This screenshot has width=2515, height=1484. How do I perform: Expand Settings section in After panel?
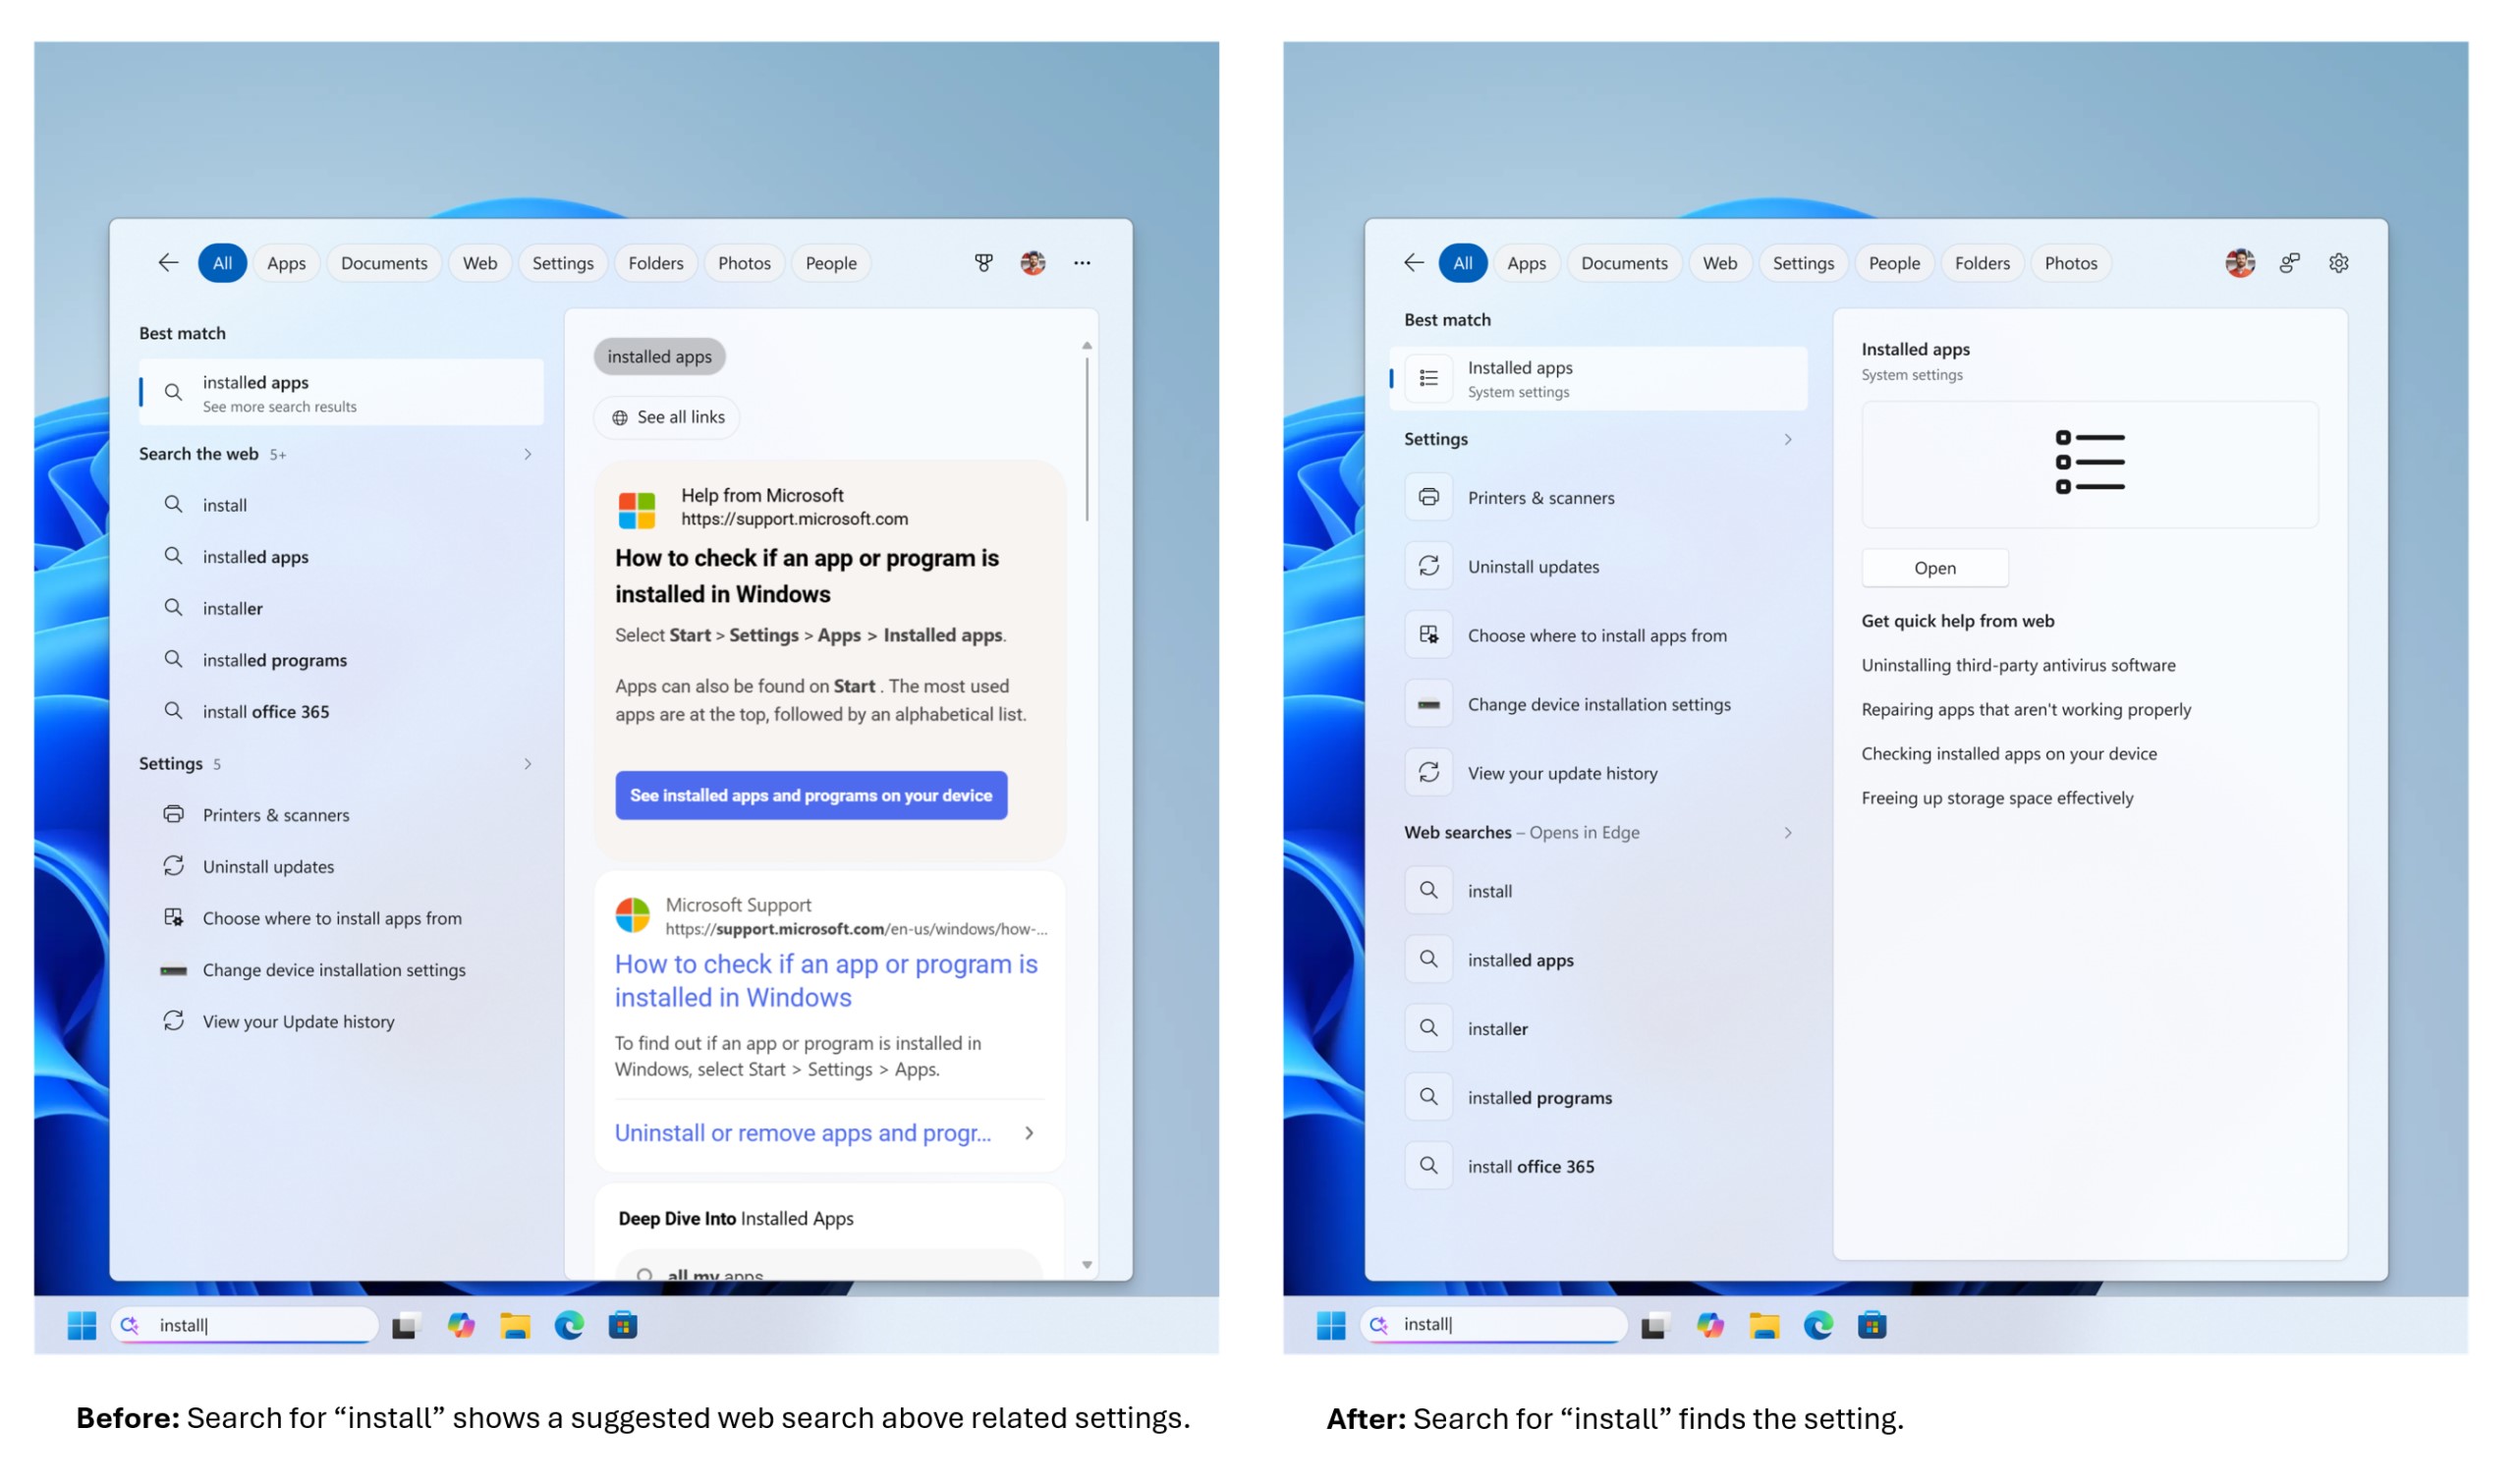pyautogui.click(x=1787, y=439)
